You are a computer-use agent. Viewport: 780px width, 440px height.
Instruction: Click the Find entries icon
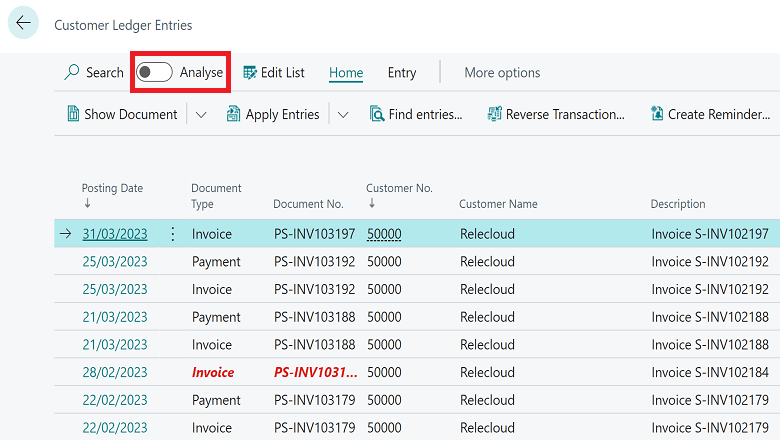click(377, 114)
